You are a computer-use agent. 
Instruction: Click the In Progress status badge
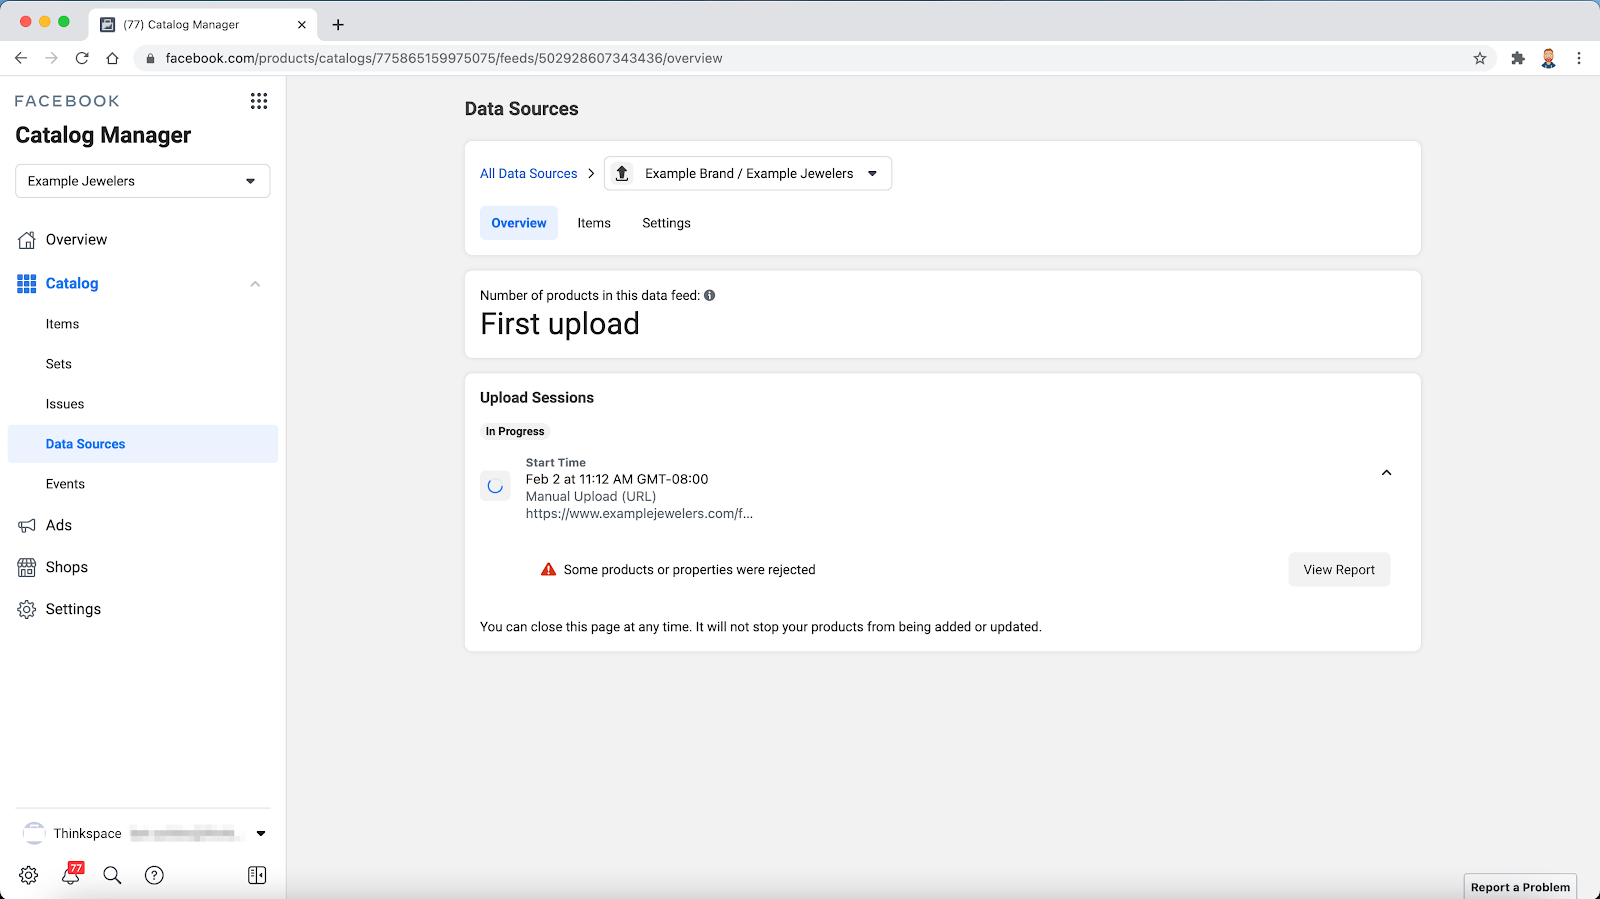(x=515, y=432)
